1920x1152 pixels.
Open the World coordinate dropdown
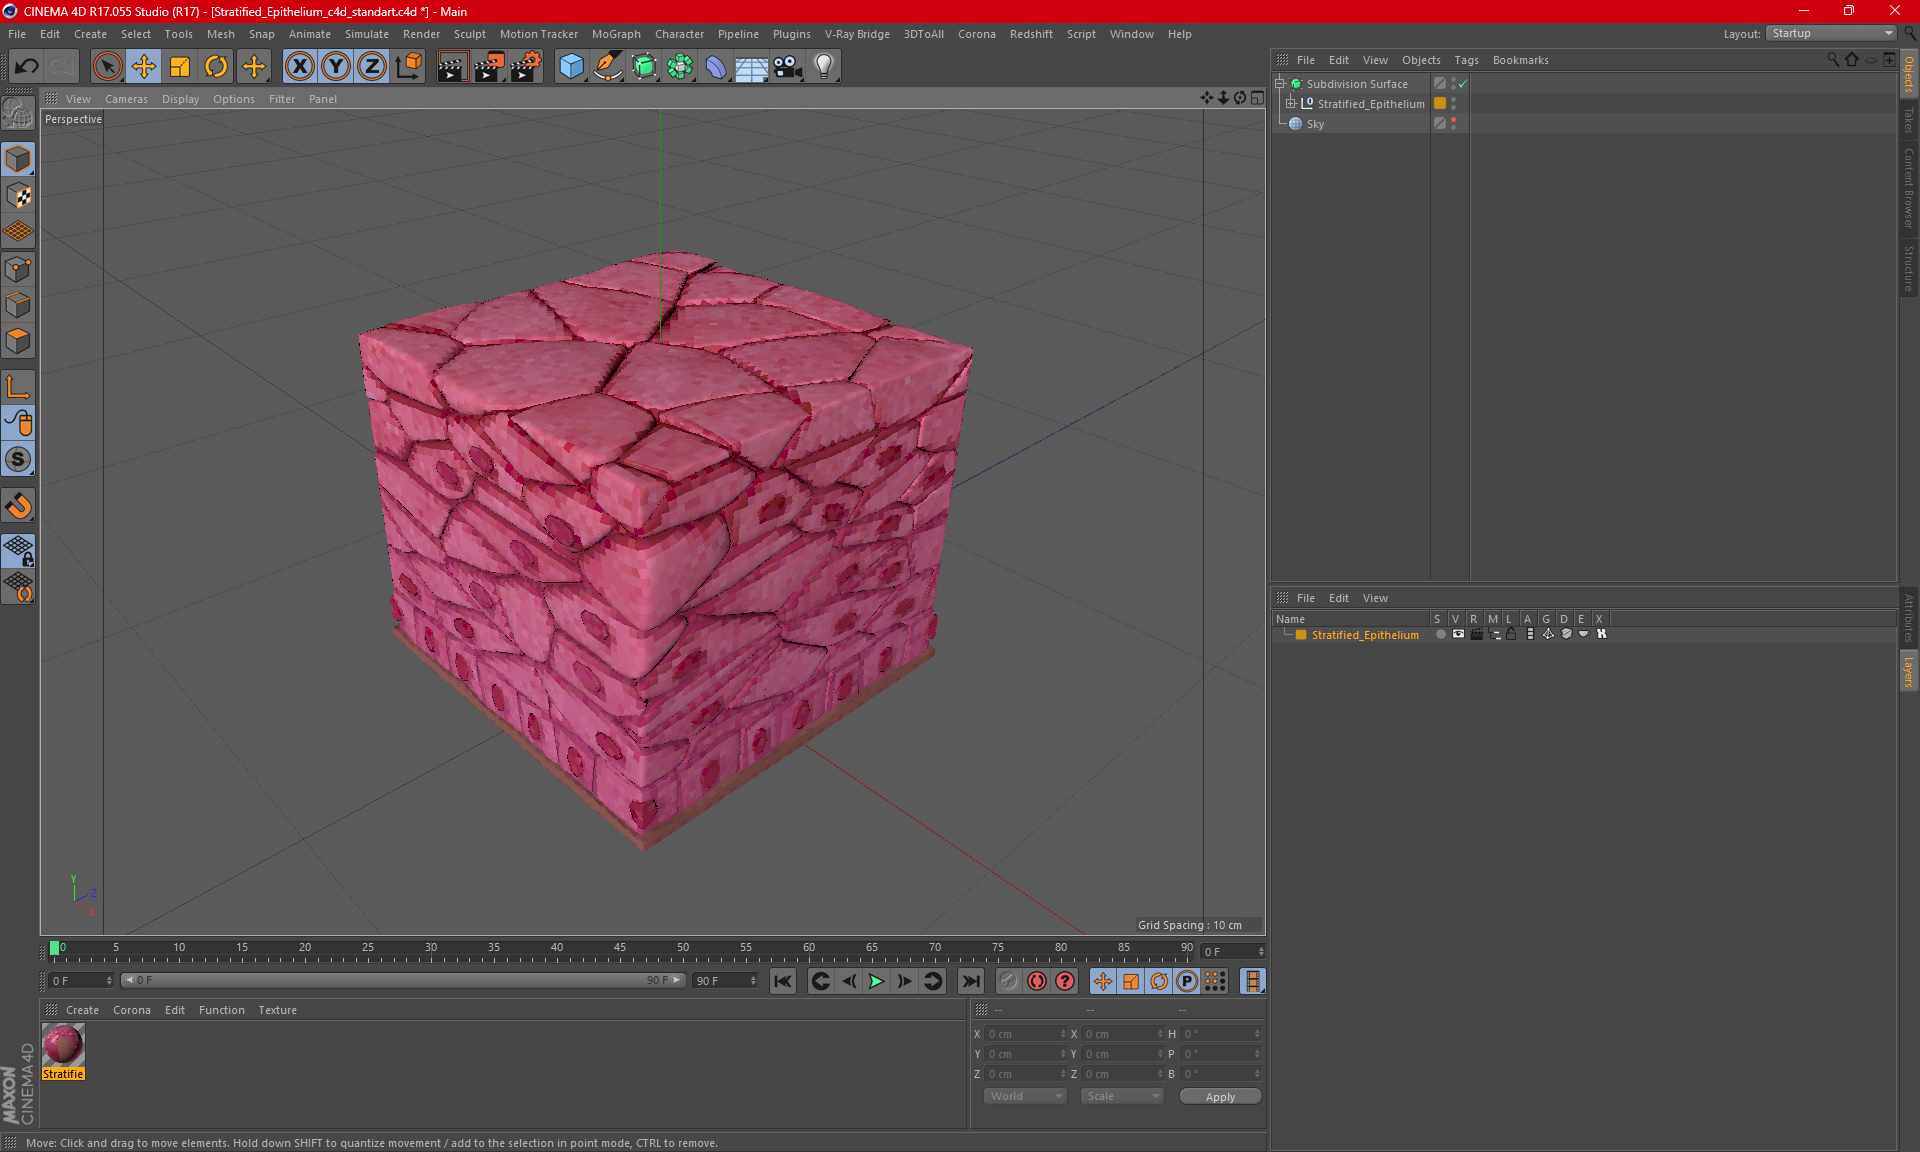[x=1026, y=1096]
